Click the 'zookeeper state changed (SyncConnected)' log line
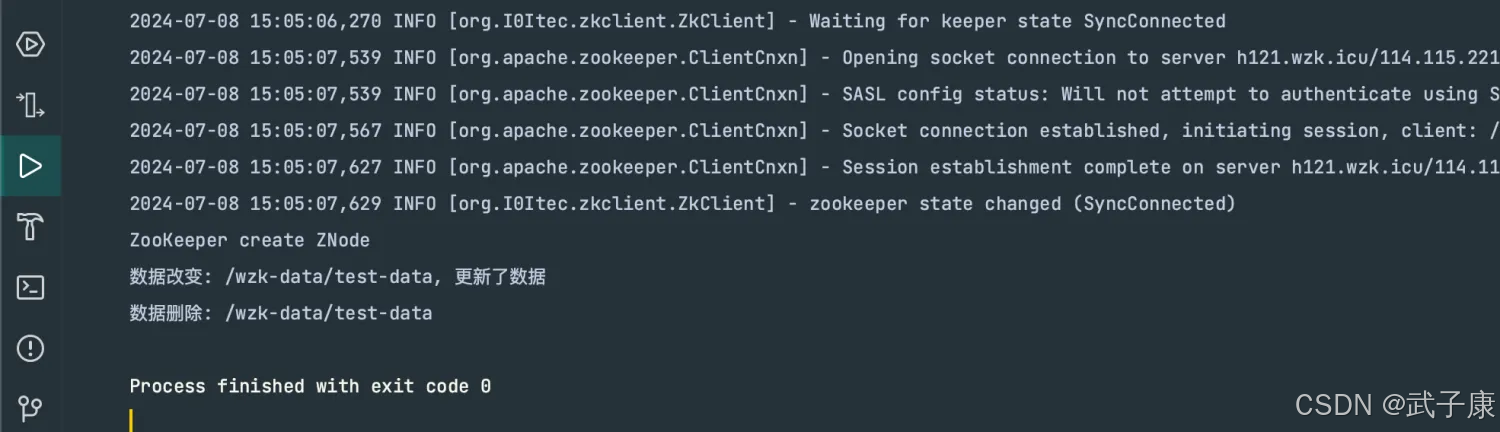 click(683, 204)
